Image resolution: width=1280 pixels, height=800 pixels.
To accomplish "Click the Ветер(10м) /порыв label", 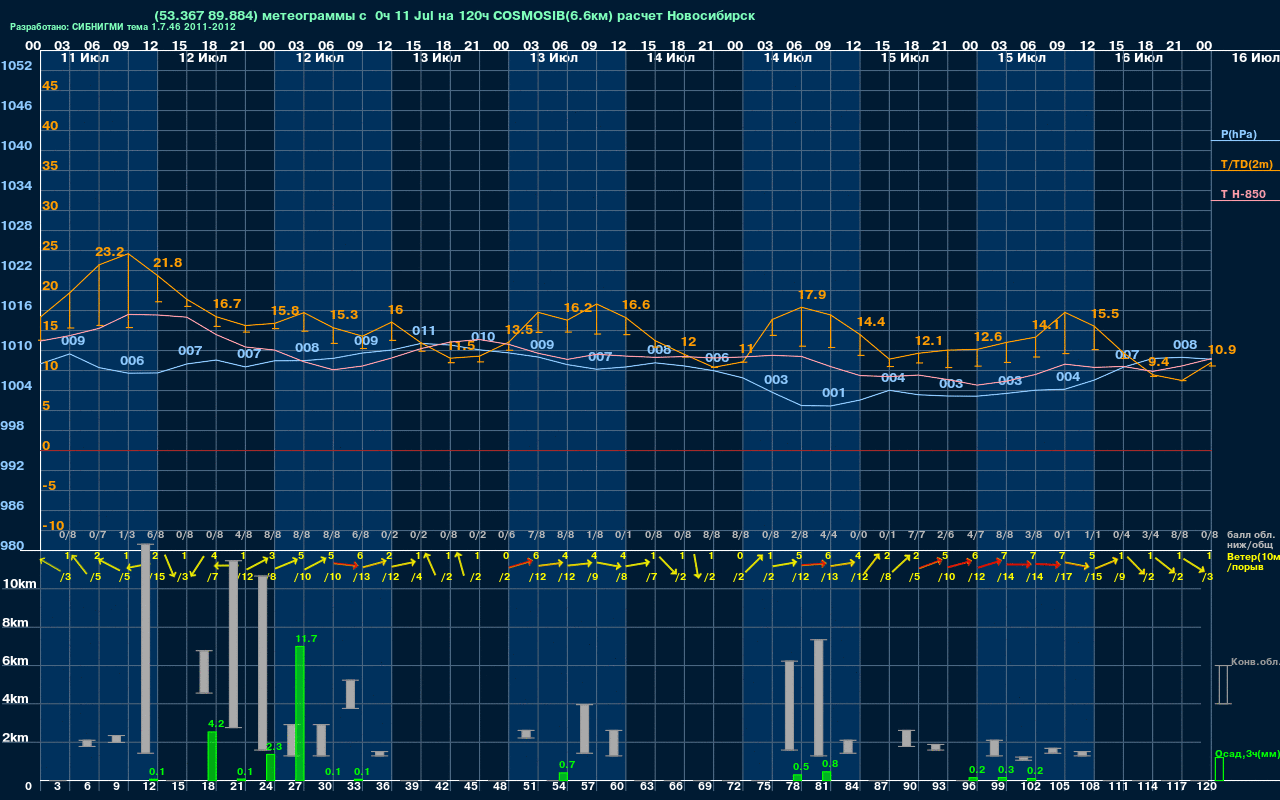I will pos(1252,561).
